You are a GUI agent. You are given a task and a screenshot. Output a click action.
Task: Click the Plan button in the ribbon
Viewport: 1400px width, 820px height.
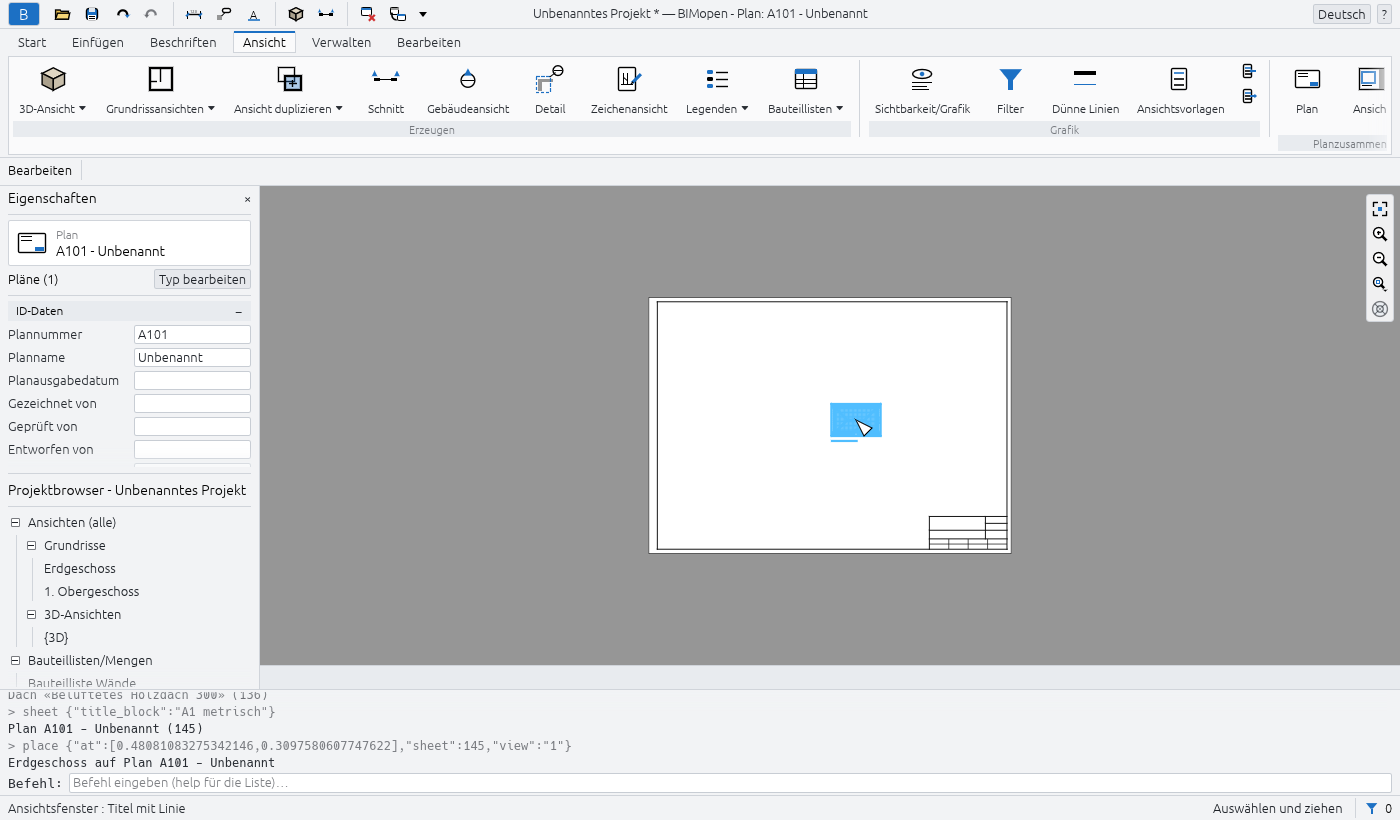click(x=1307, y=92)
